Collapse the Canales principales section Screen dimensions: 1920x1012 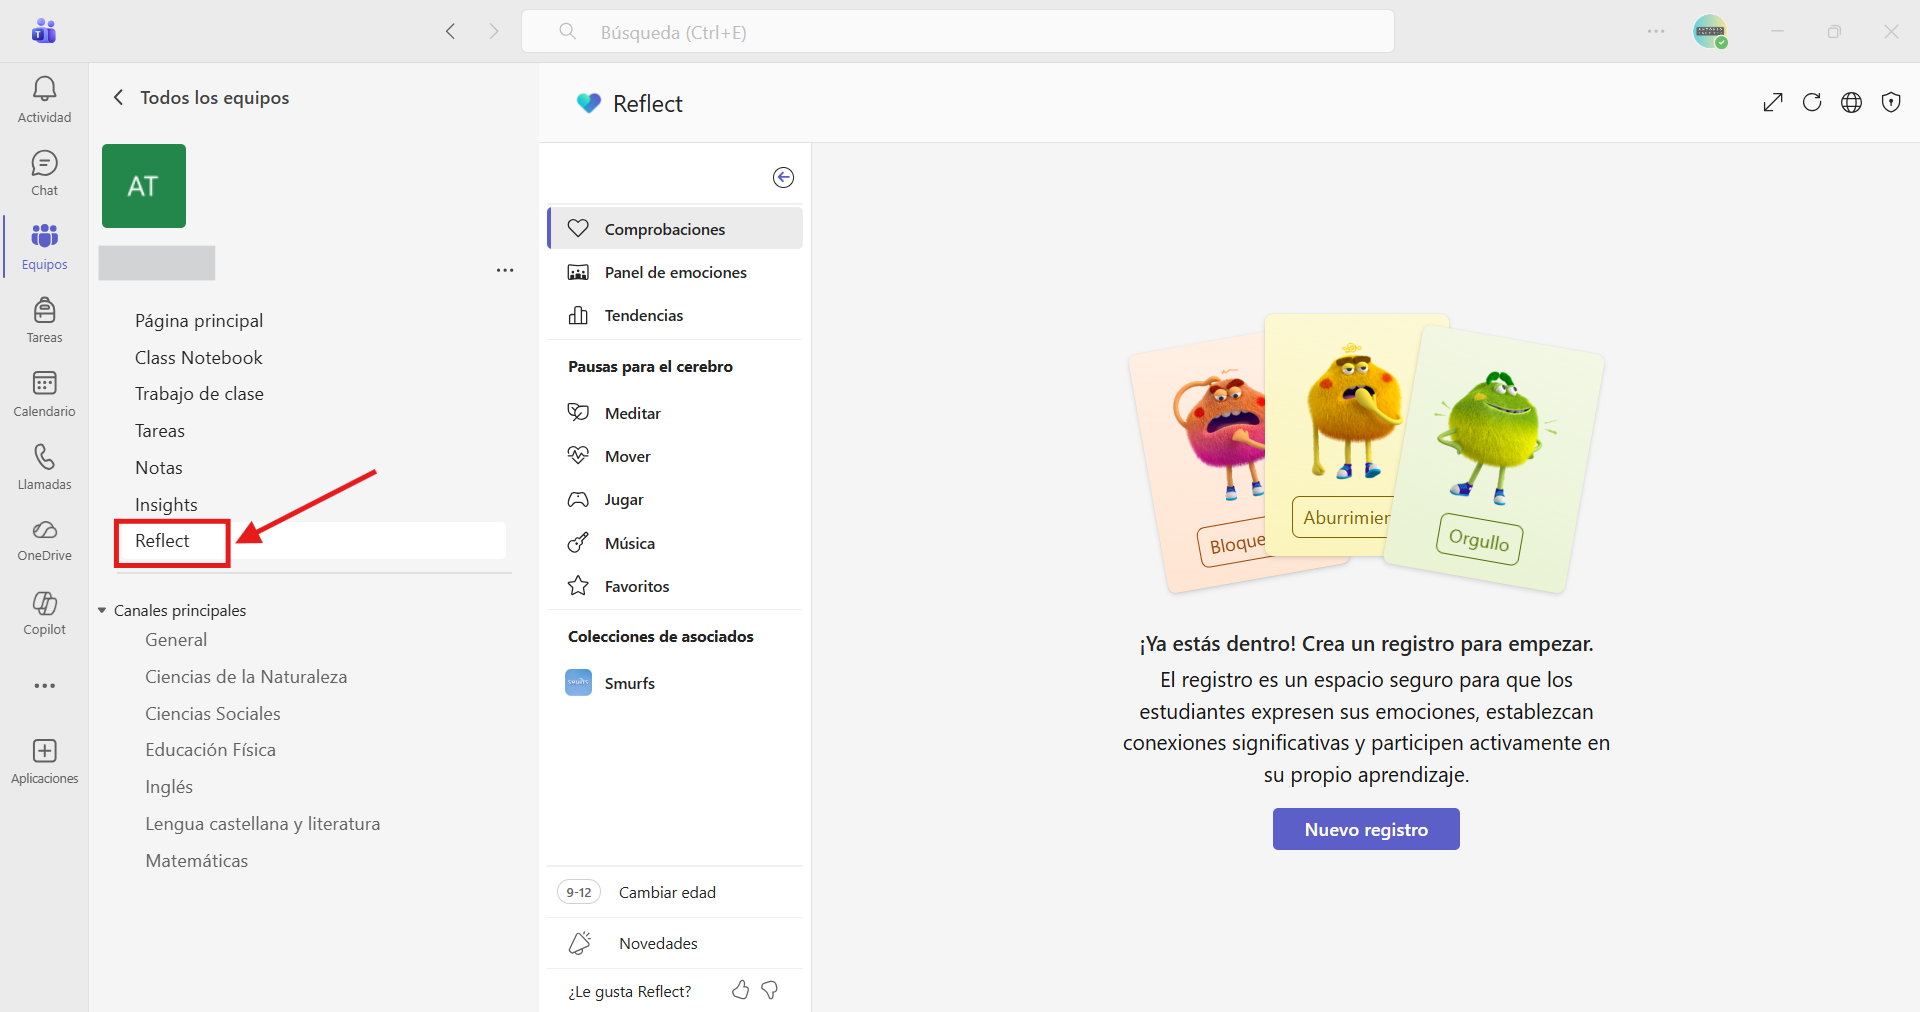point(102,610)
